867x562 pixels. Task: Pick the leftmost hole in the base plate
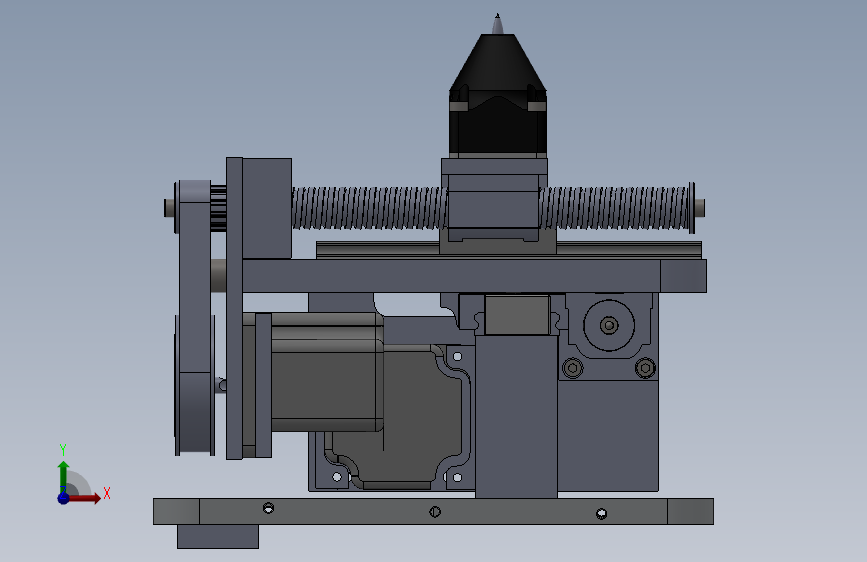click(x=268, y=508)
